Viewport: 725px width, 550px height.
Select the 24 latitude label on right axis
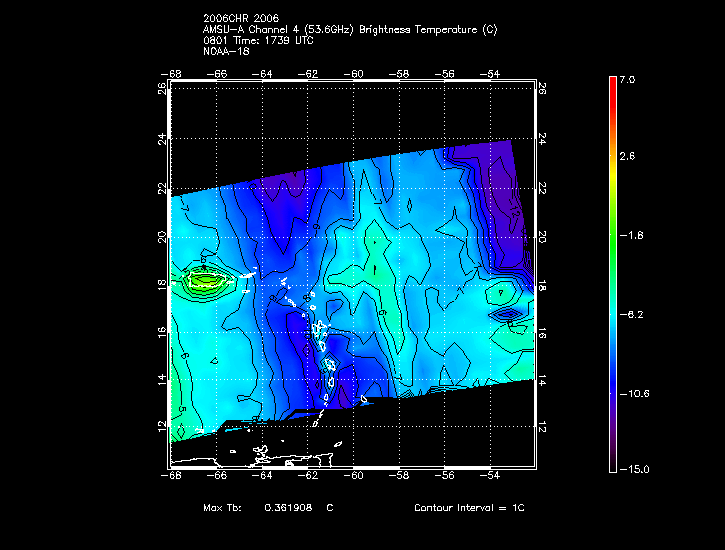(543, 139)
